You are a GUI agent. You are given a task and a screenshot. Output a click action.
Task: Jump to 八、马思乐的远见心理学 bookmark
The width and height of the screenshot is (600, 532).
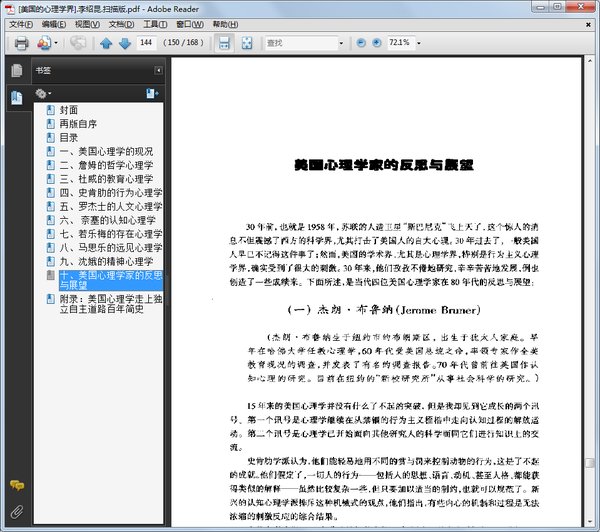111,248
